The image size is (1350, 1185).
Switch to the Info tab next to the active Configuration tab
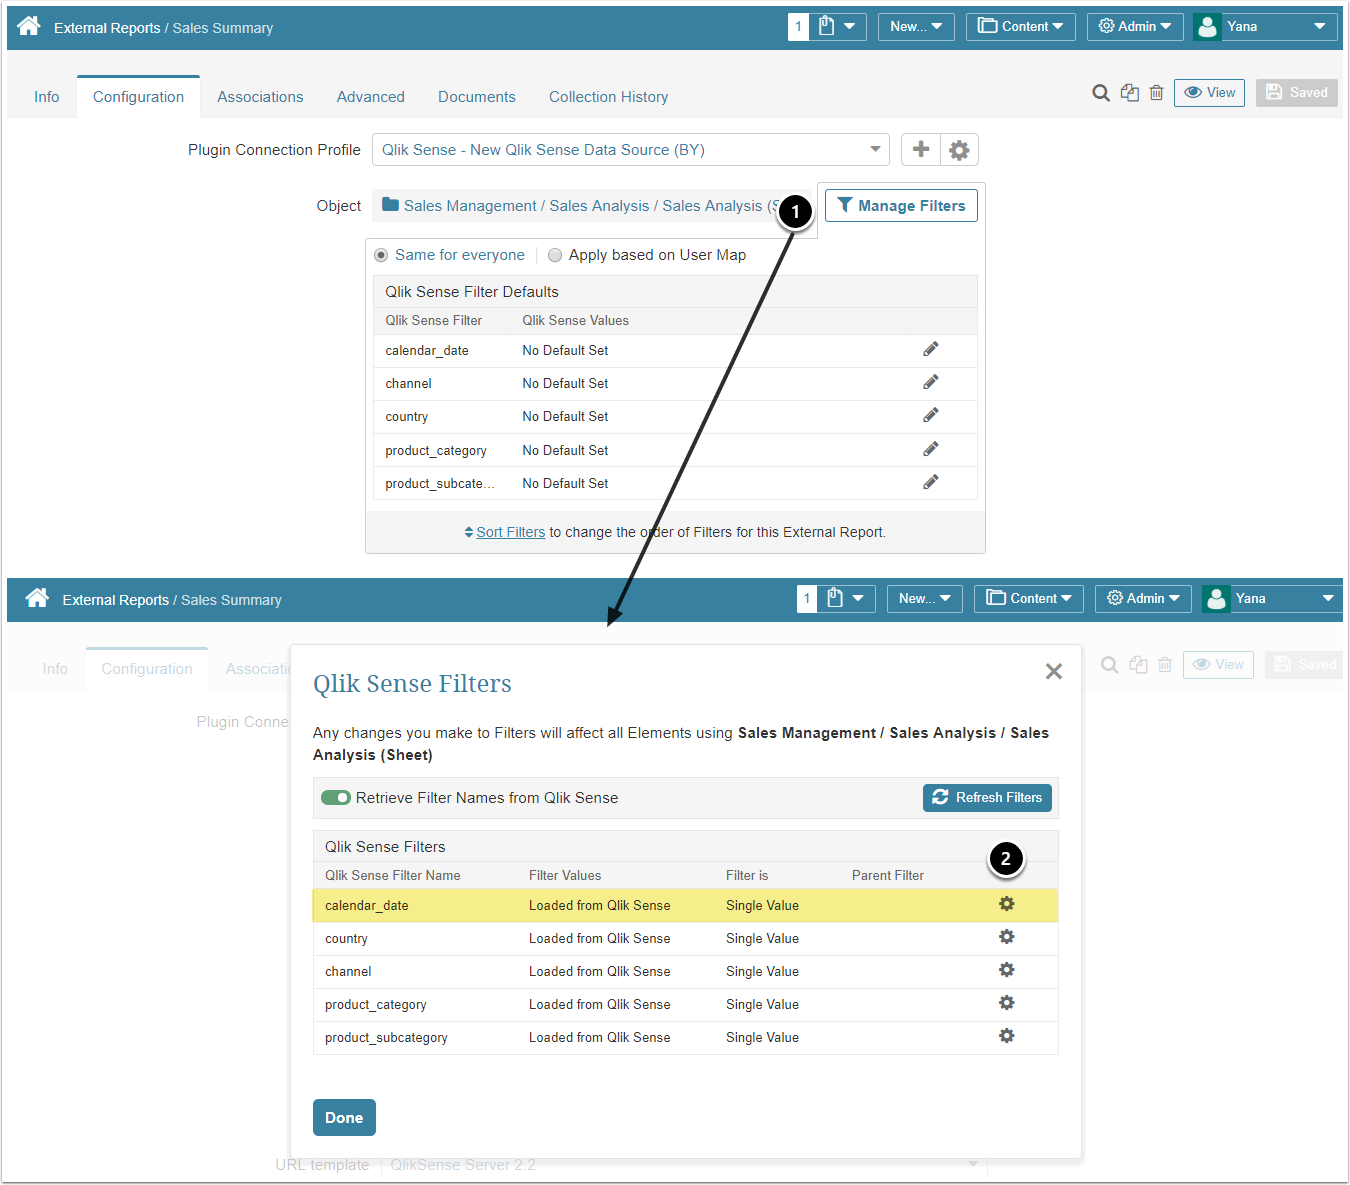47,97
